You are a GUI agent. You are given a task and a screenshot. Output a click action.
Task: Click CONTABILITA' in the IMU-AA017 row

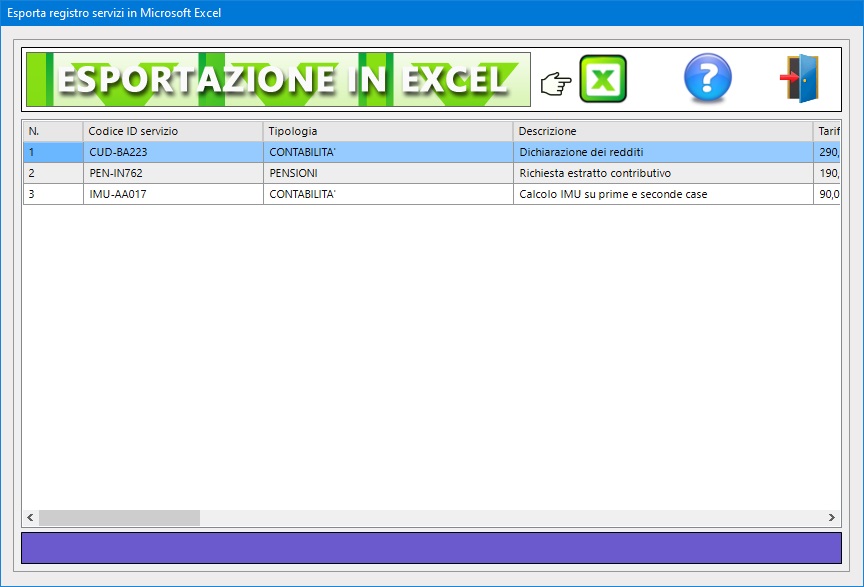[388, 194]
